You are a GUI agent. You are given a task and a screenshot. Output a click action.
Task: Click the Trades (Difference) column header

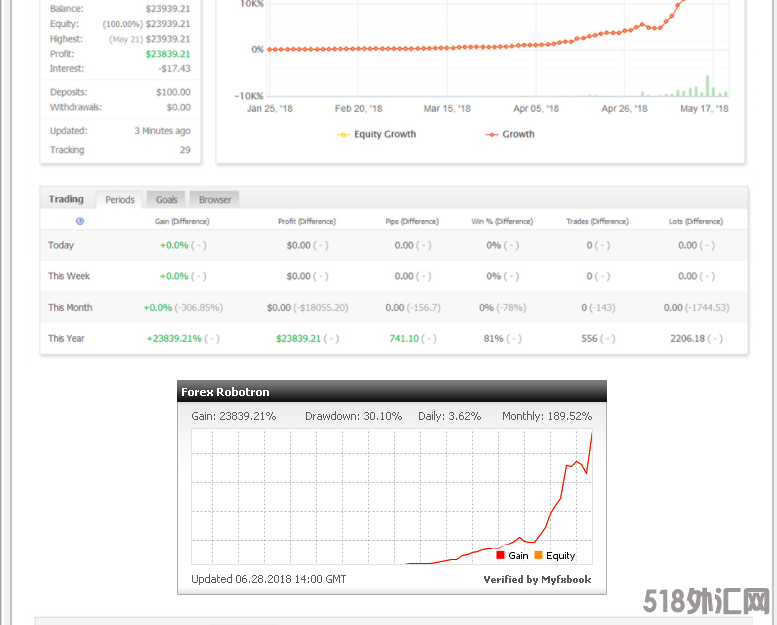[x=597, y=222]
